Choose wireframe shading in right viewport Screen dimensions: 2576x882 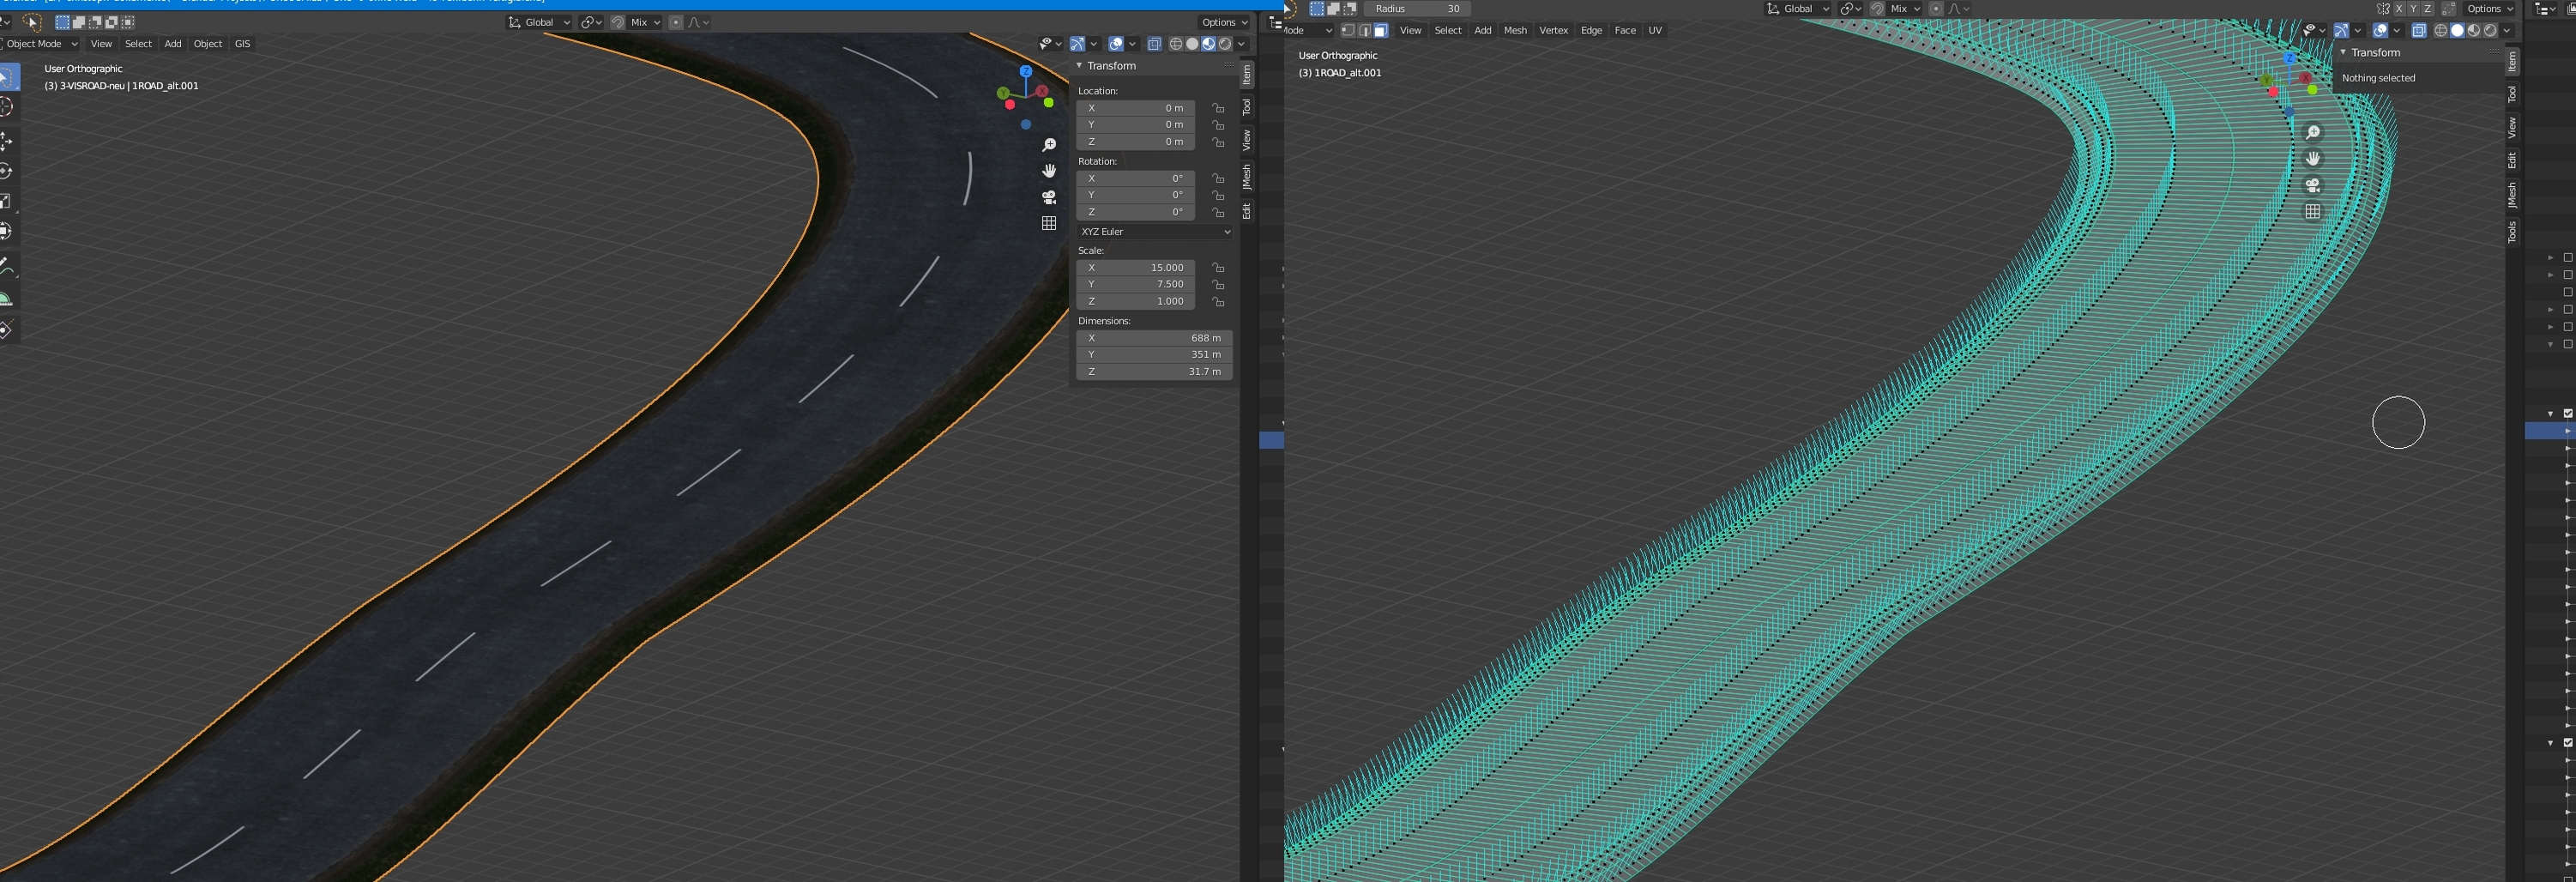tap(2442, 30)
